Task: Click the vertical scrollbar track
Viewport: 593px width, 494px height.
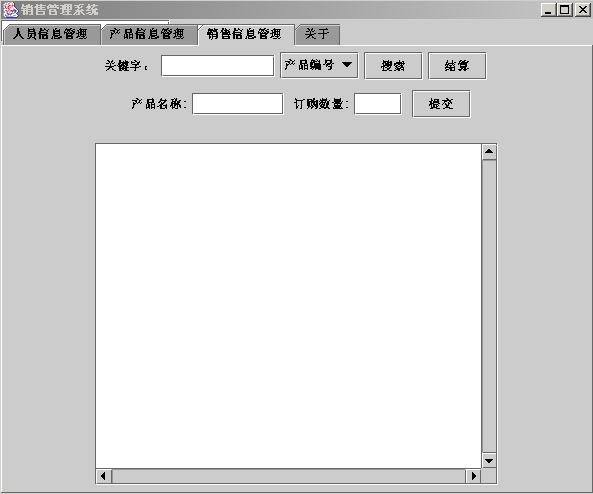Action: (x=489, y=306)
